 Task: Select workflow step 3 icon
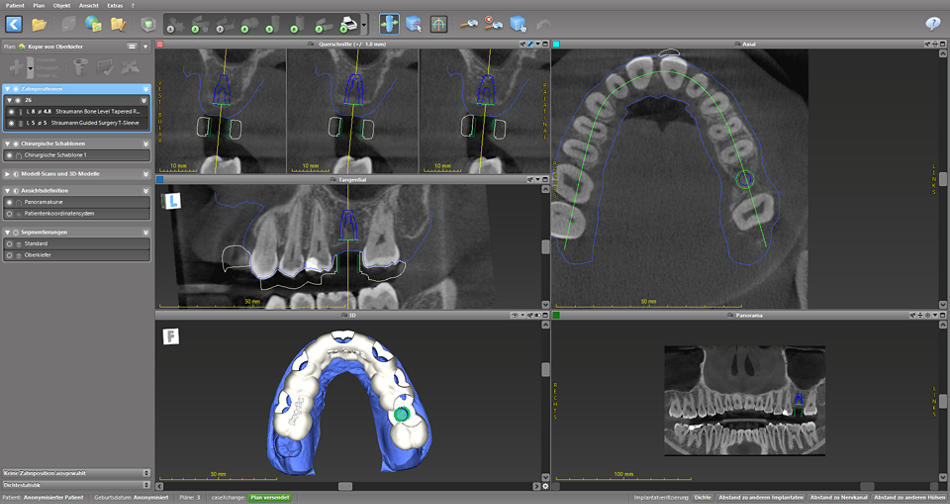225,25
